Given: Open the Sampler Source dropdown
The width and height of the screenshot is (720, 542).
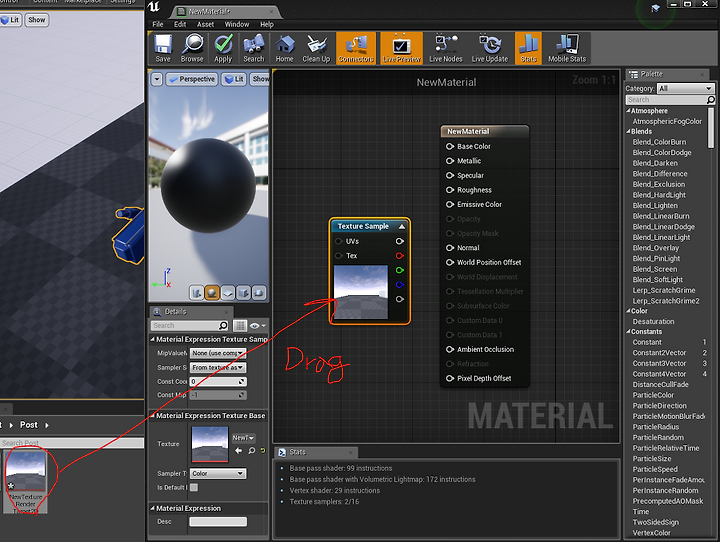Looking at the screenshot, I should tap(218, 367).
